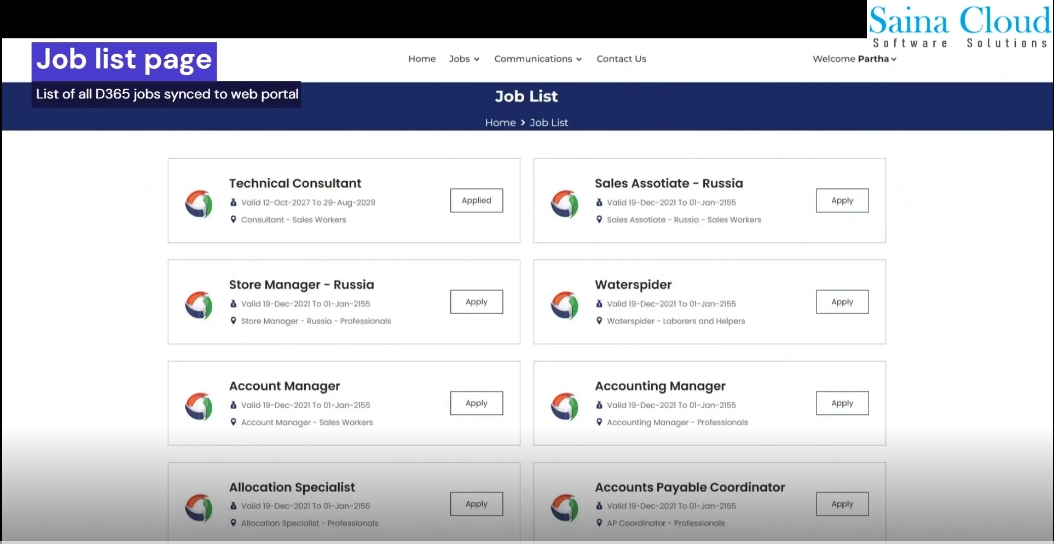Open the Welcome Partha user menu

pos(854,59)
